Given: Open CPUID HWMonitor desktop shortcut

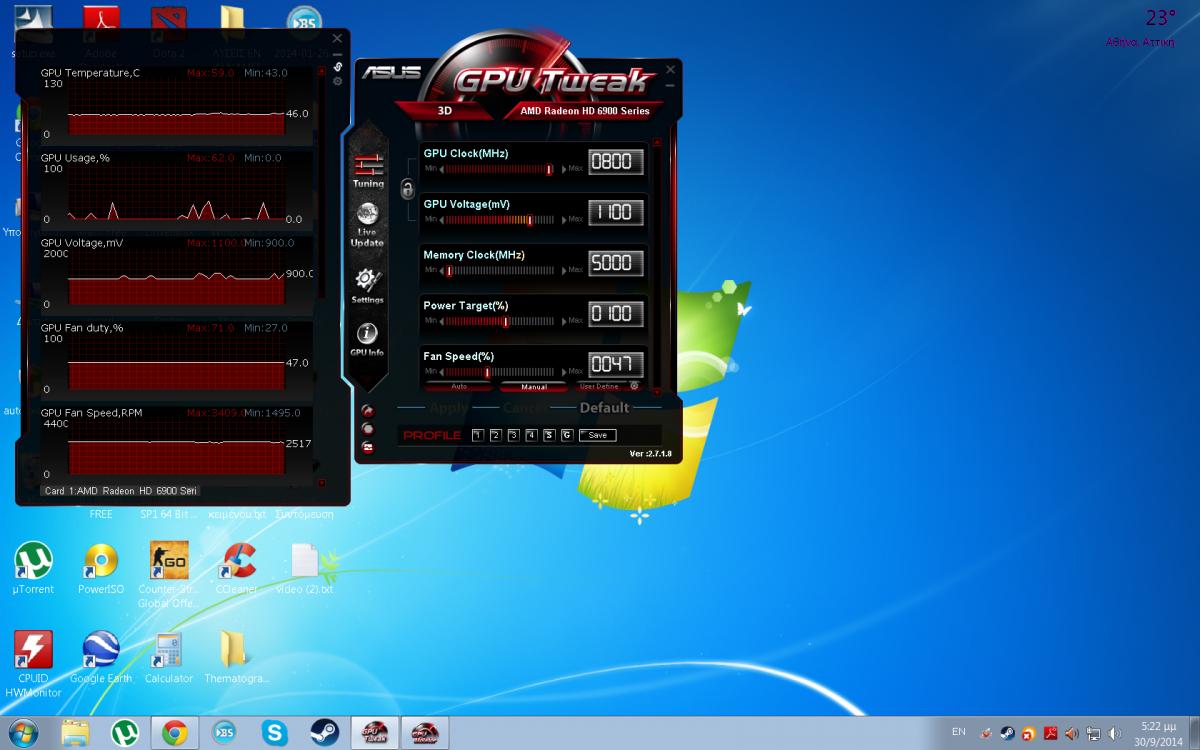Looking at the screenshot, I should [x=33, y=664].
